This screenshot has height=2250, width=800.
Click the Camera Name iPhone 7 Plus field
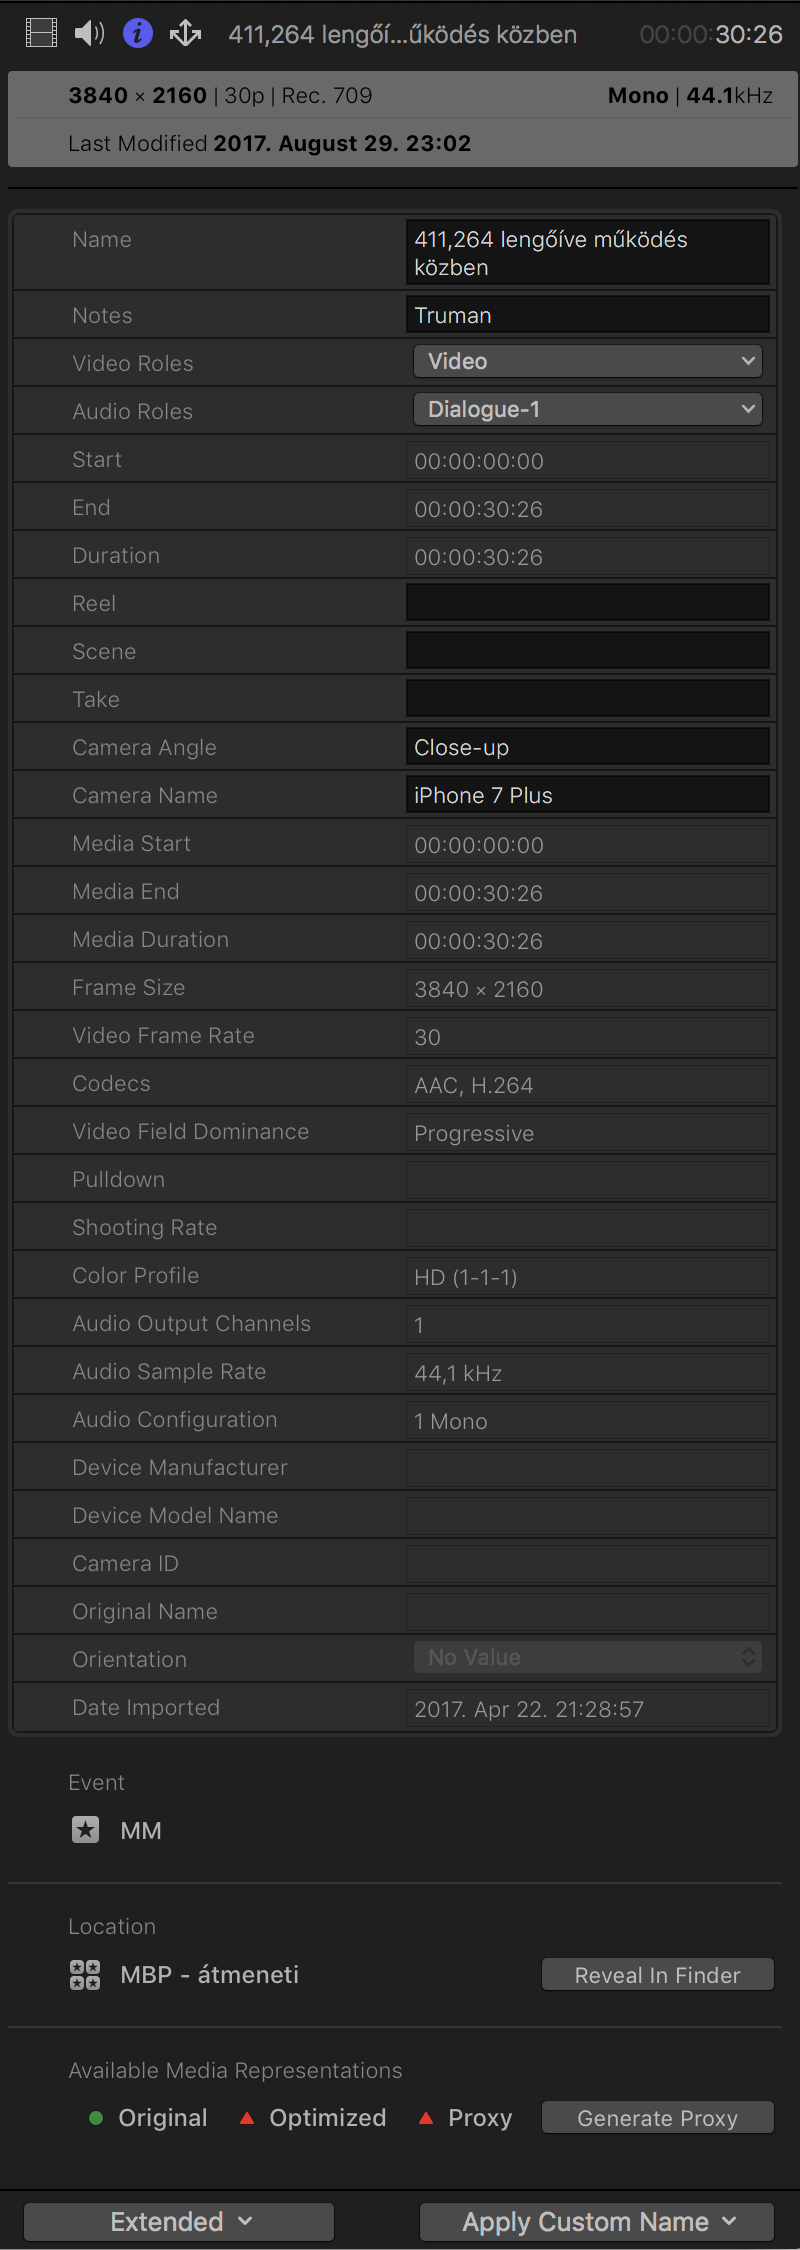(587, 795)
